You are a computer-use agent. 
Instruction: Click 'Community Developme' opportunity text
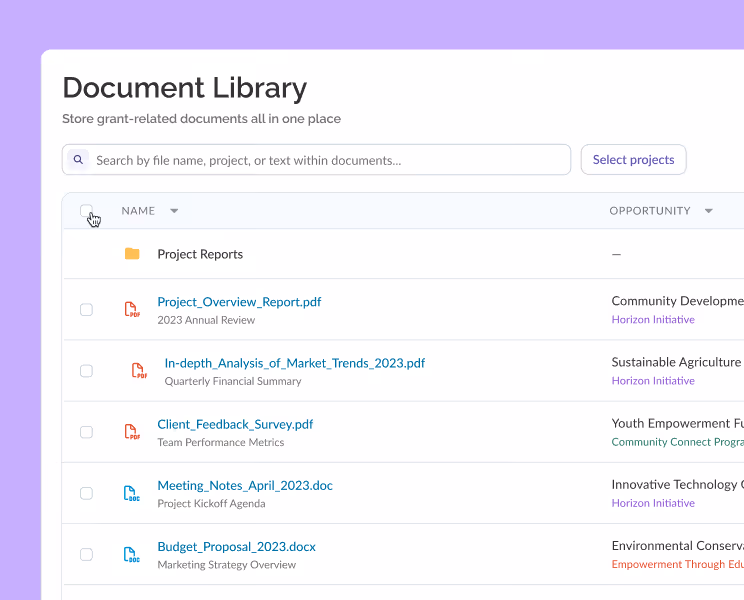[x=678, y=301]
